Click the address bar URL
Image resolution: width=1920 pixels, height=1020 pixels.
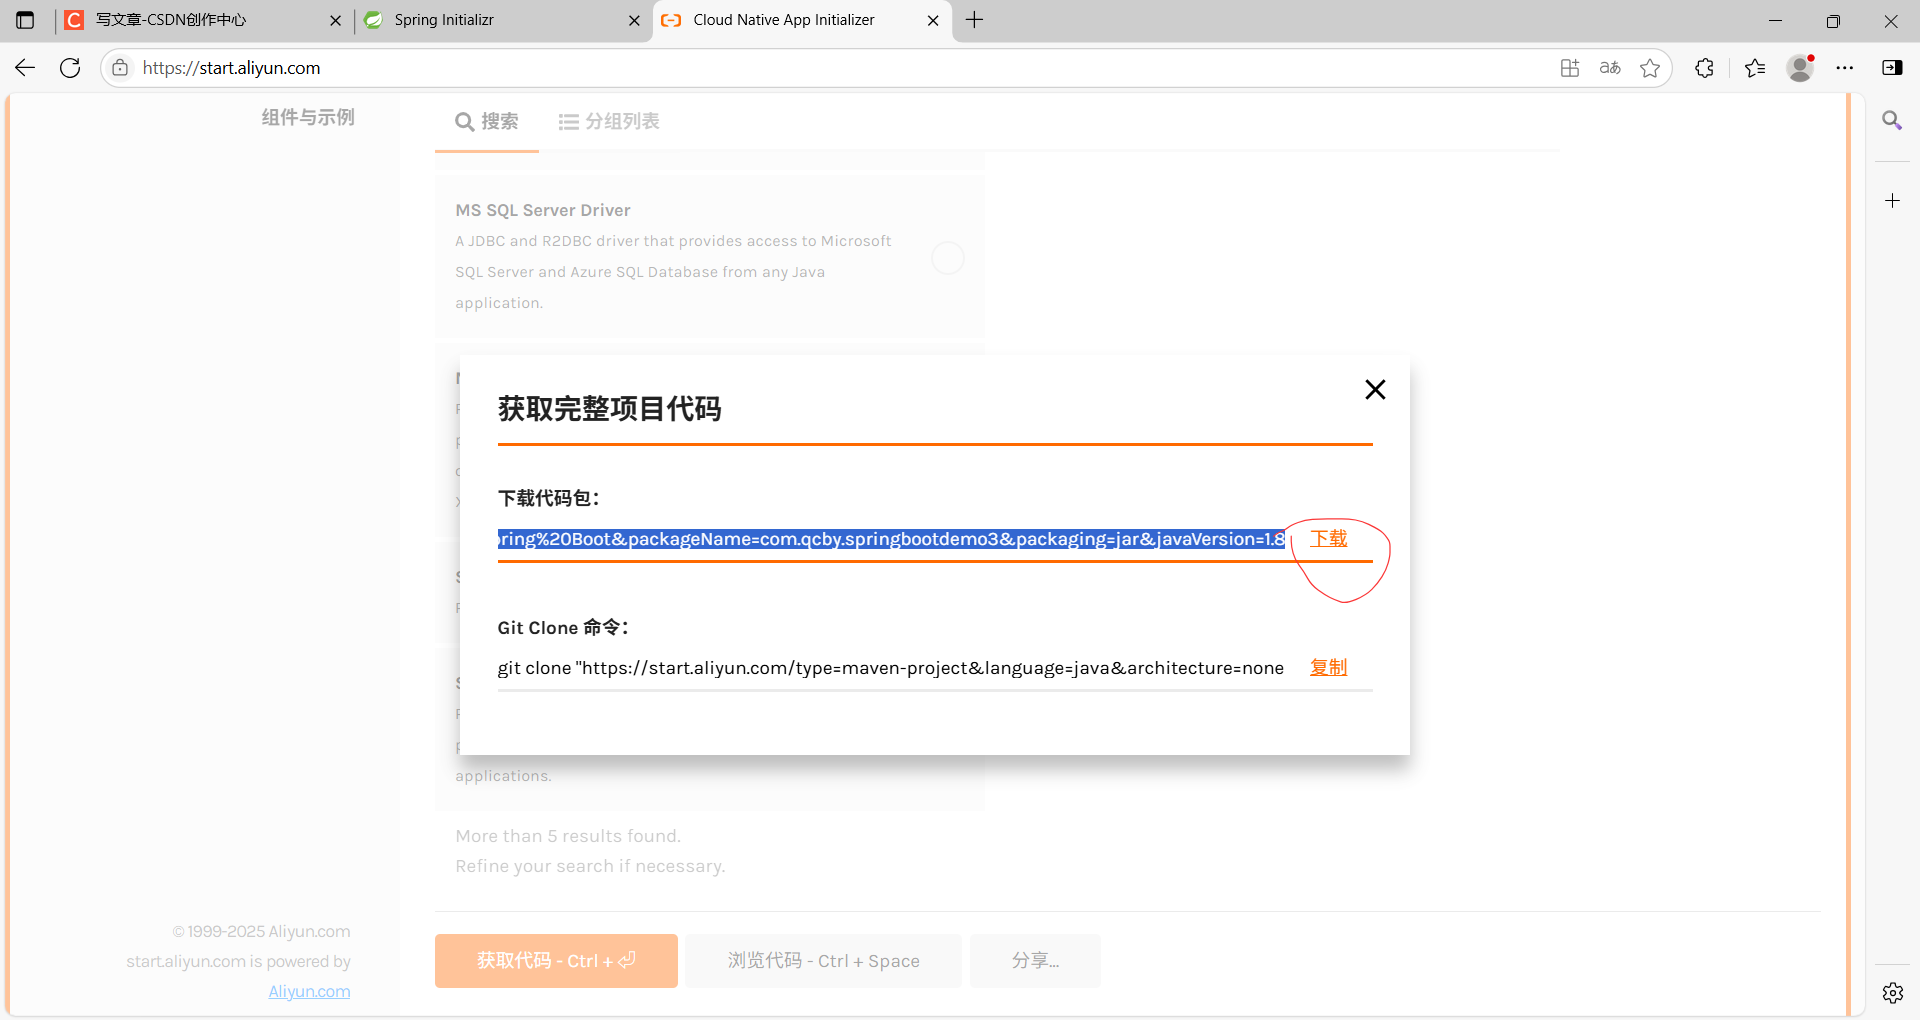pyautogui.click(x=231, y=68)
